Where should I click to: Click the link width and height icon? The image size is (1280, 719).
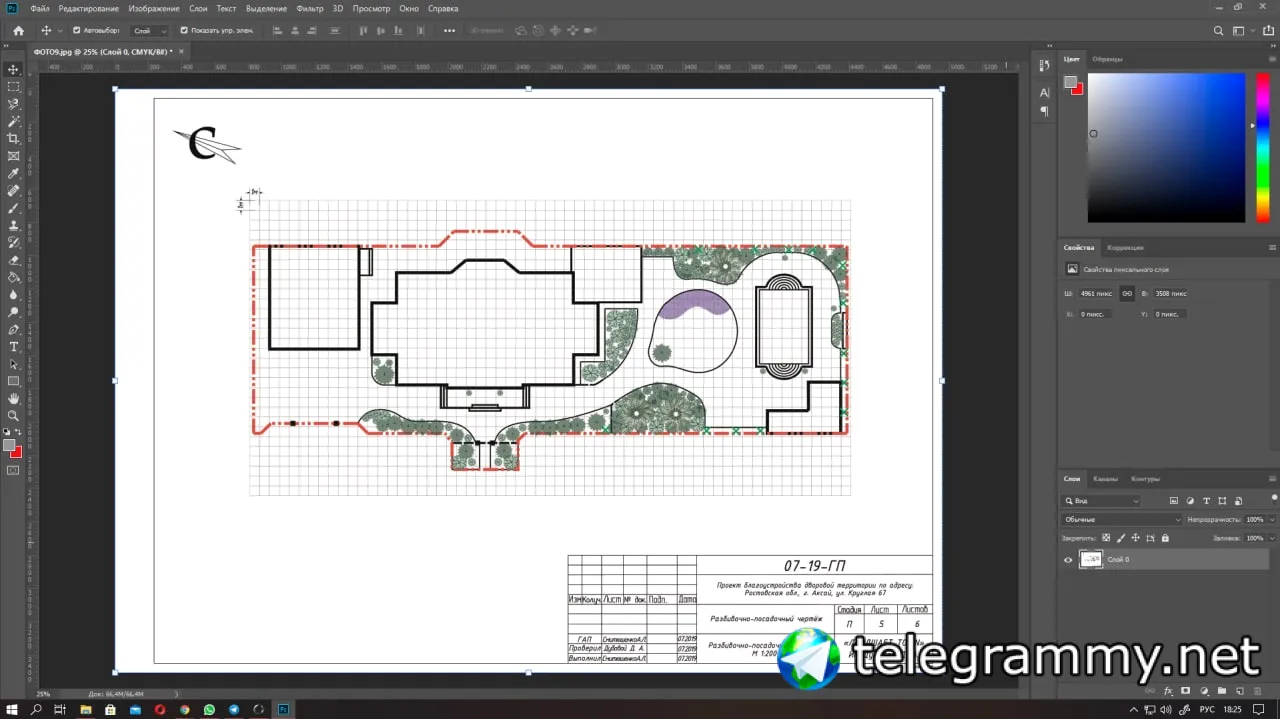point(1127,293)
